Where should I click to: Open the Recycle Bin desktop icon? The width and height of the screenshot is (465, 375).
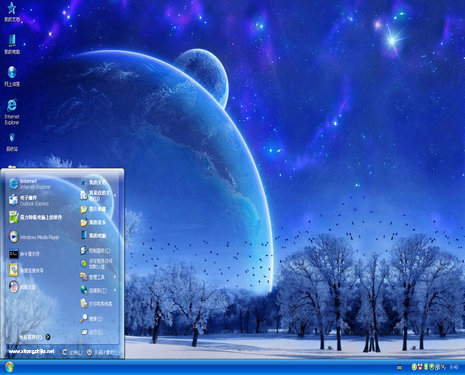(x=12, y=142)
